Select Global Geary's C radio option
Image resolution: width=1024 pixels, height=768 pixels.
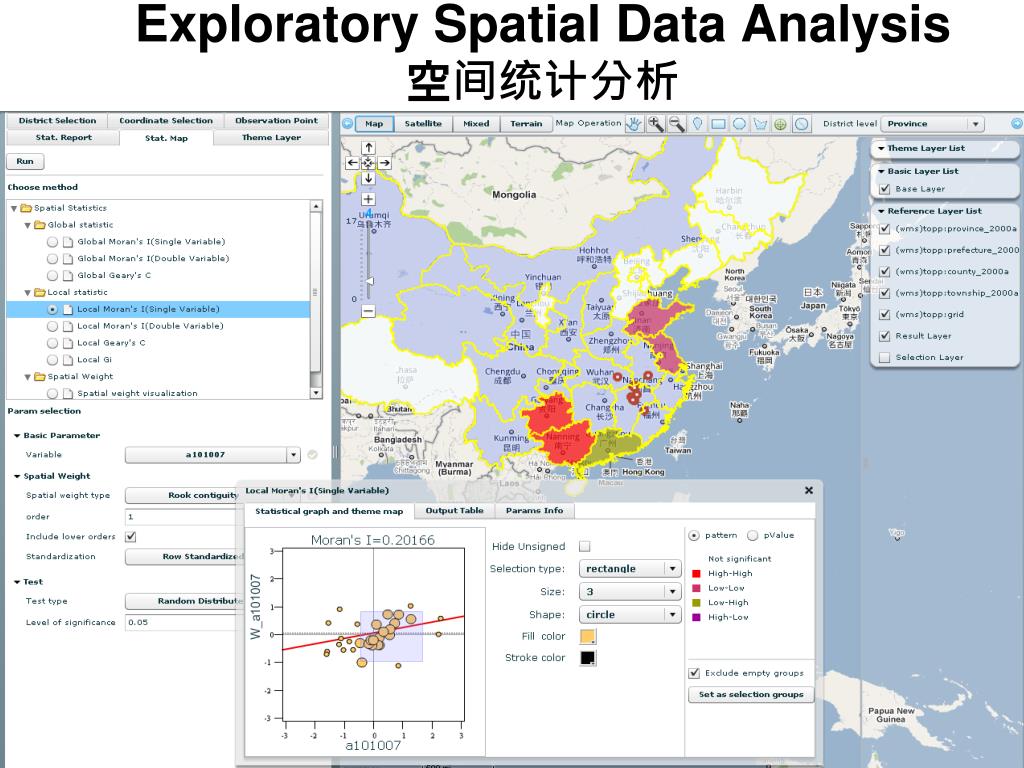point(52,276)
